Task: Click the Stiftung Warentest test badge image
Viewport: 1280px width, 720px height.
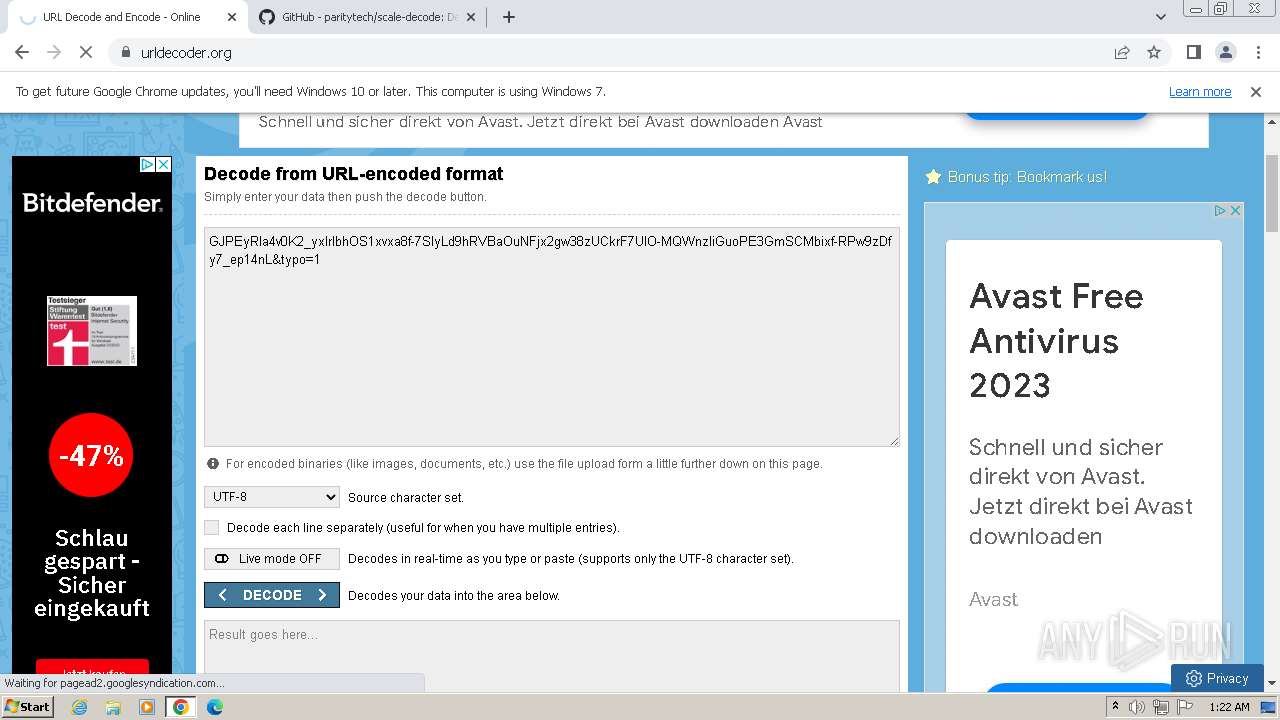Action: [x=92, y=331]
